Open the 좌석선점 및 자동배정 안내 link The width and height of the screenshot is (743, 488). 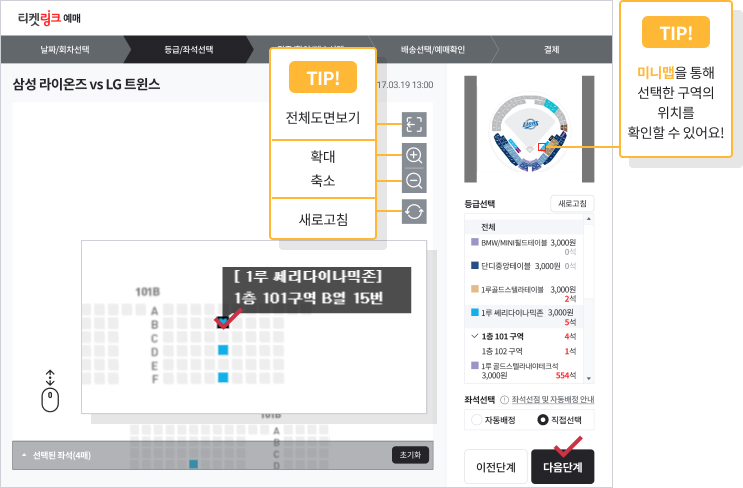(553, 400)
